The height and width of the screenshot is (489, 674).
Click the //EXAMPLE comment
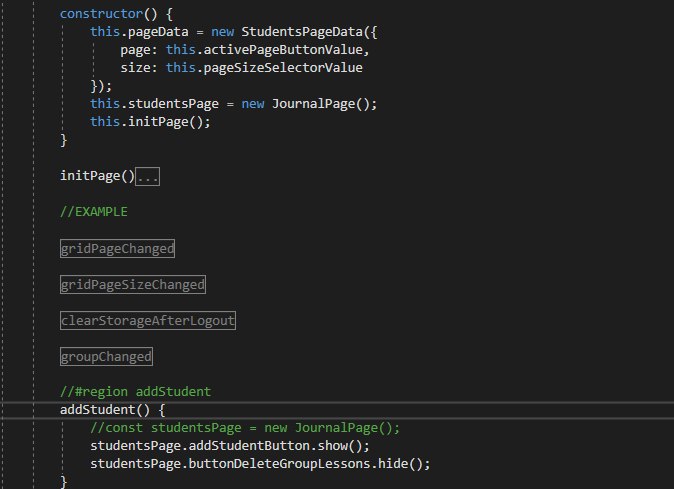[x=94, y=212]
